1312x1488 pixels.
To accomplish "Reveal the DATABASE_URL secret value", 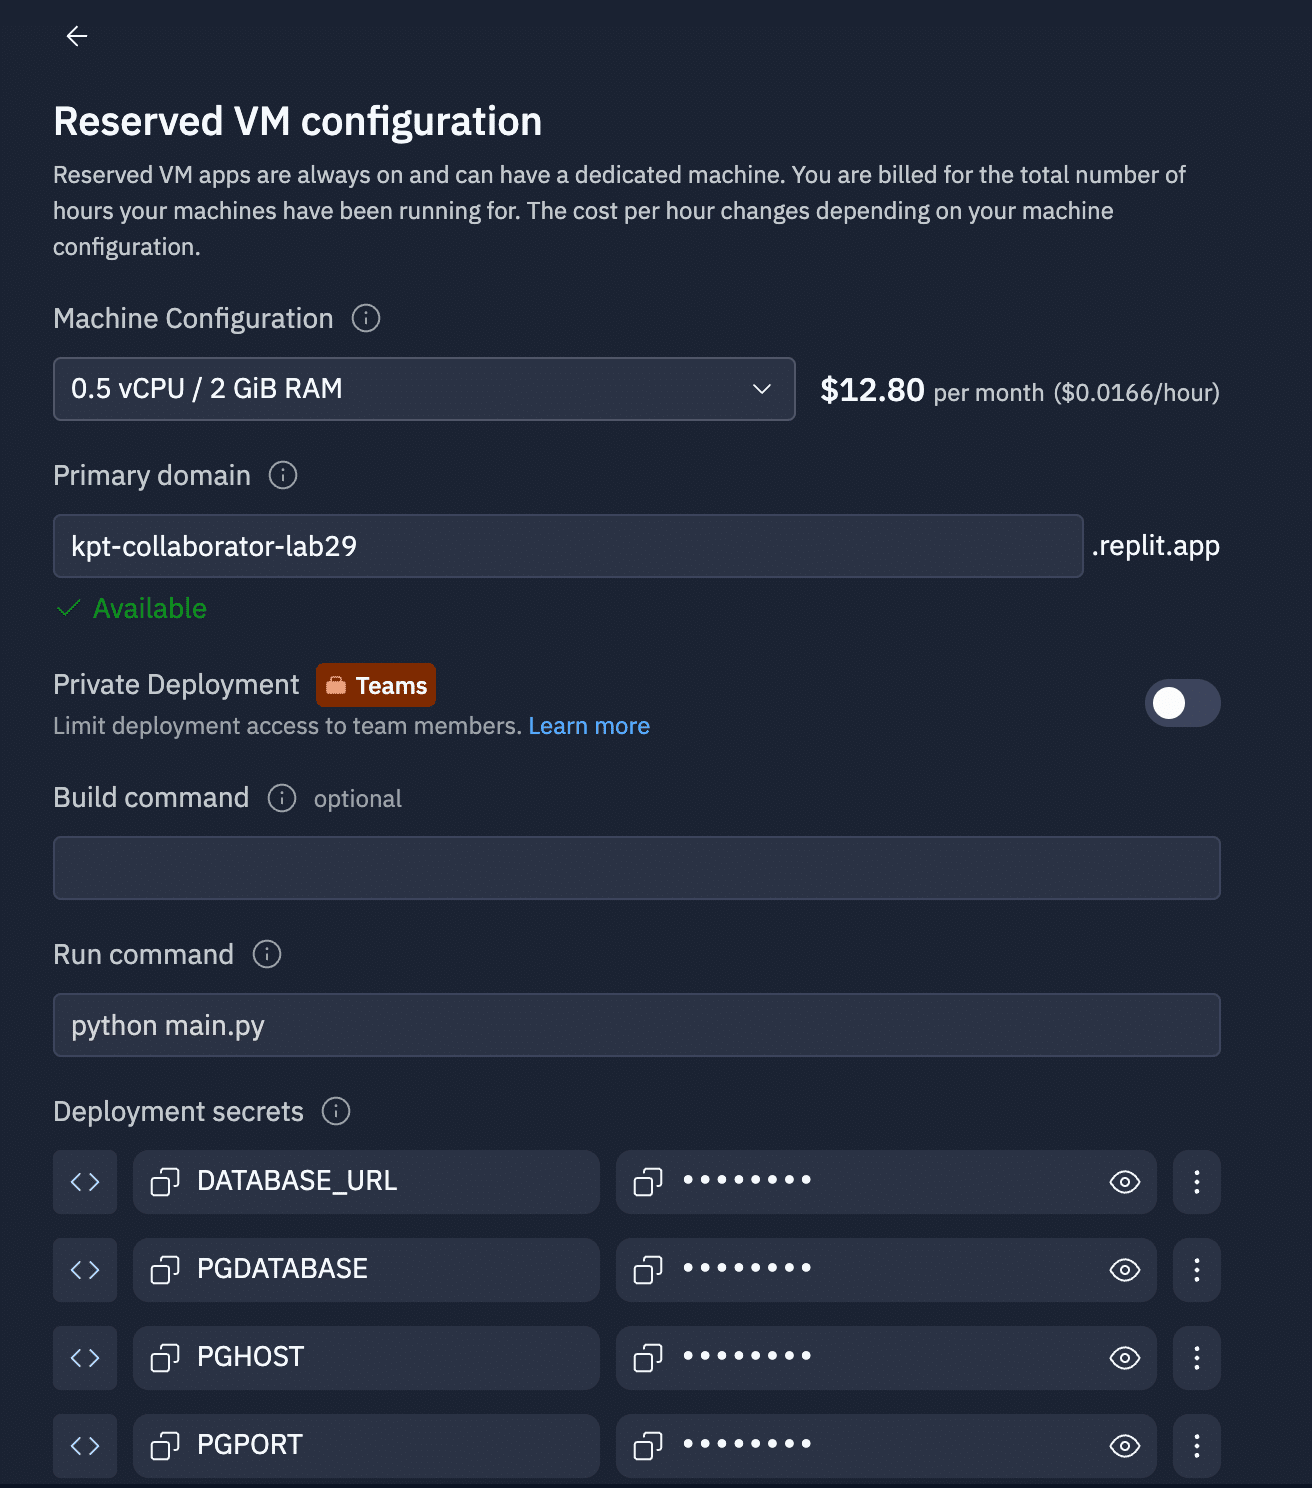I will (x=1125, y=1182).
